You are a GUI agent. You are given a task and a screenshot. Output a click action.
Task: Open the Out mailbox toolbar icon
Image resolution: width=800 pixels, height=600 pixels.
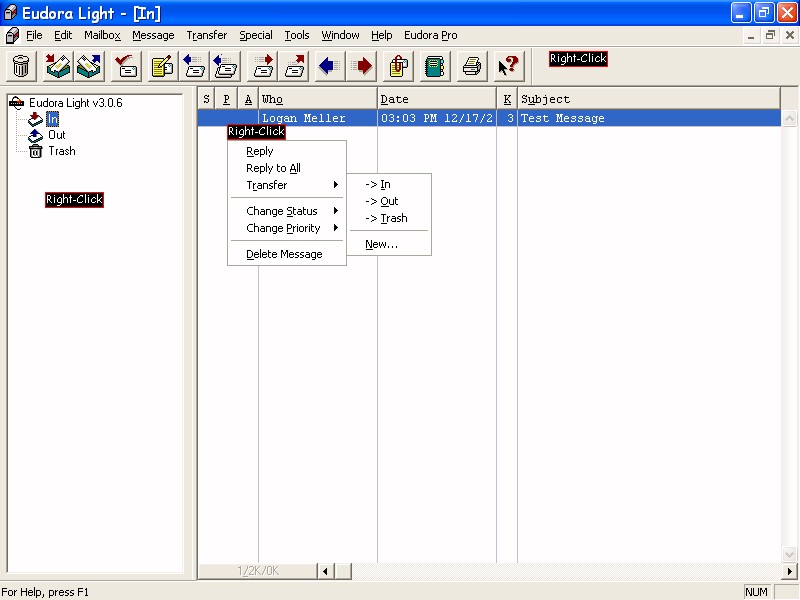pyautogui.click(x=89, y=66)
